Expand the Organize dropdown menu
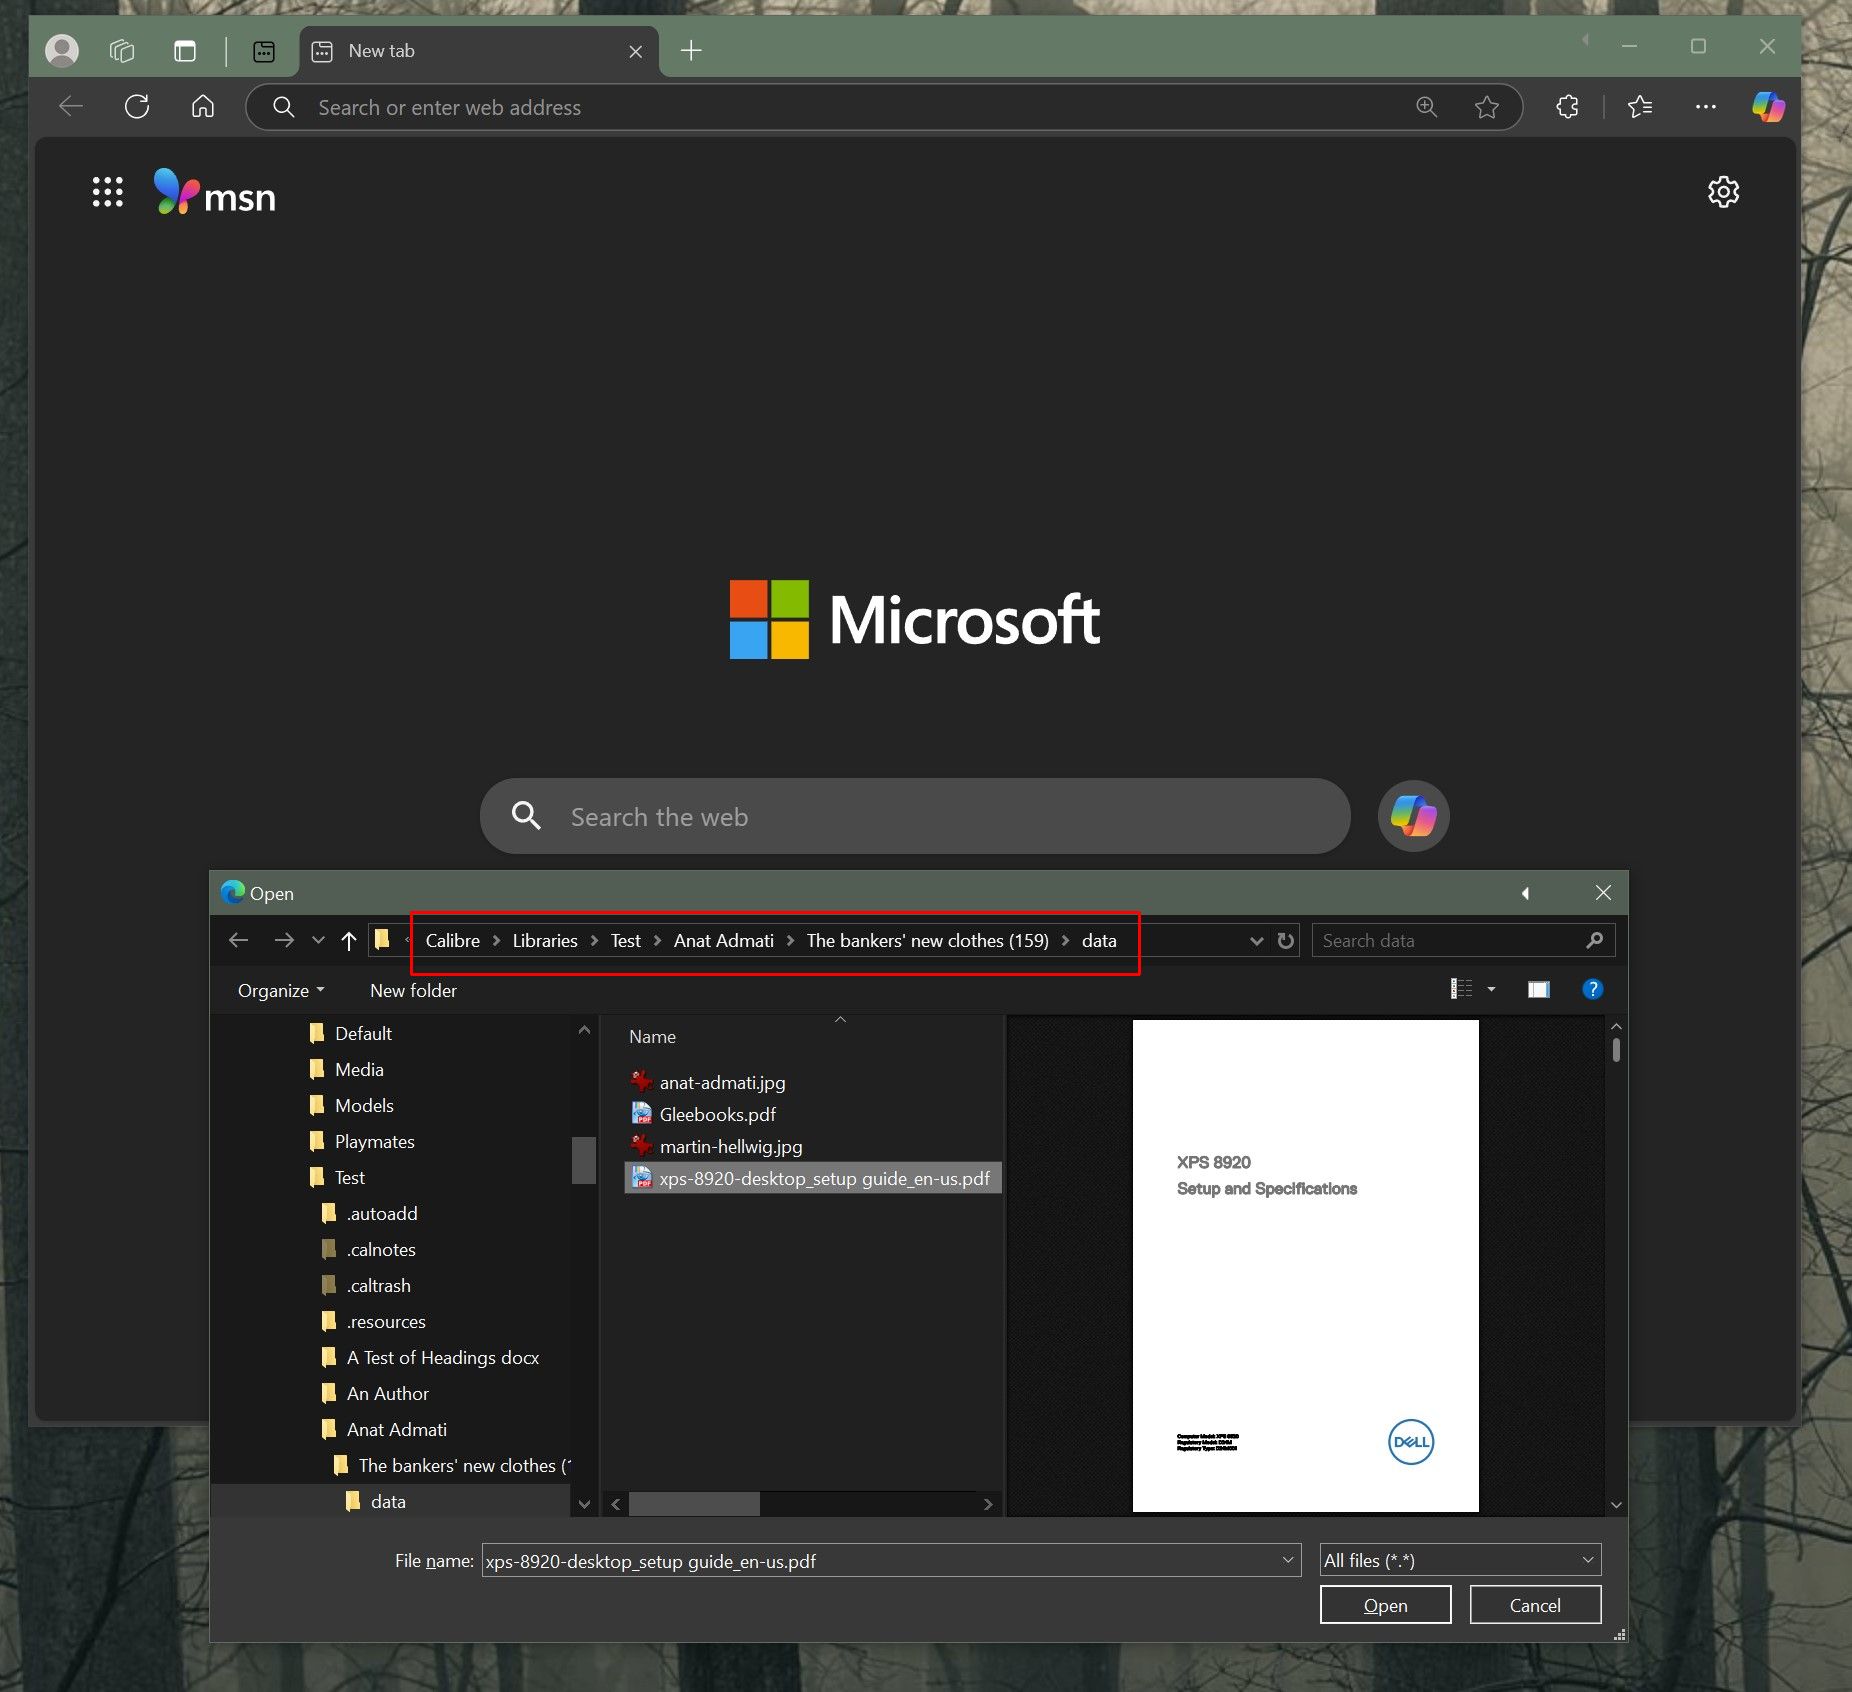Screen dimensions: 1852x1692 pos(281,991)
